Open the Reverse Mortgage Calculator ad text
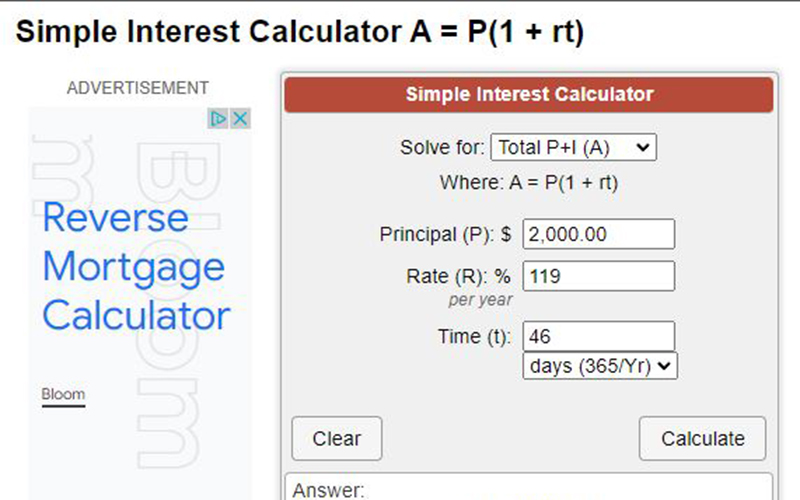The height and width of the screenshot is (500, 800). [136, 266]
